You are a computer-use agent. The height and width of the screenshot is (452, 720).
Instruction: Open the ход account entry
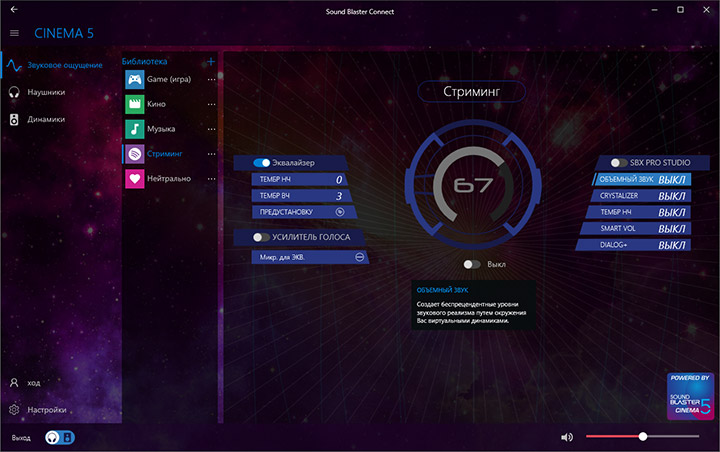[34, 383]
